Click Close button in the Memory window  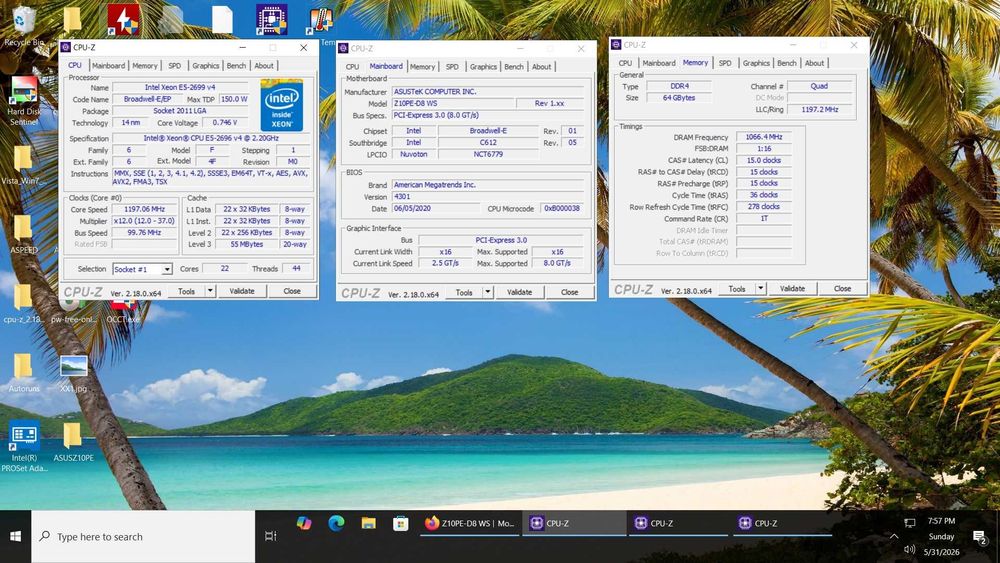click(x=842, y=289)
